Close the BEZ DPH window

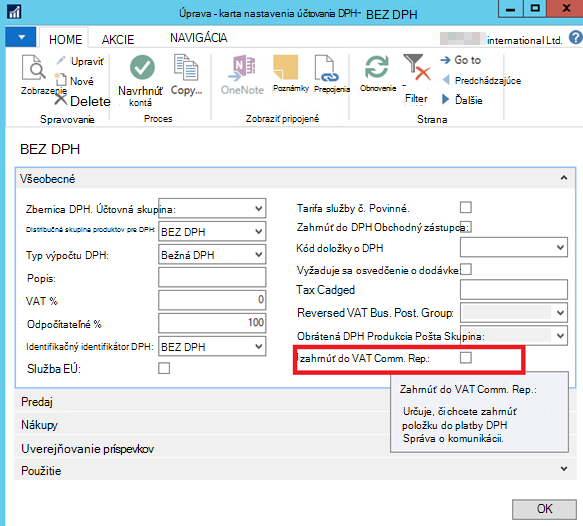[565, 9]
